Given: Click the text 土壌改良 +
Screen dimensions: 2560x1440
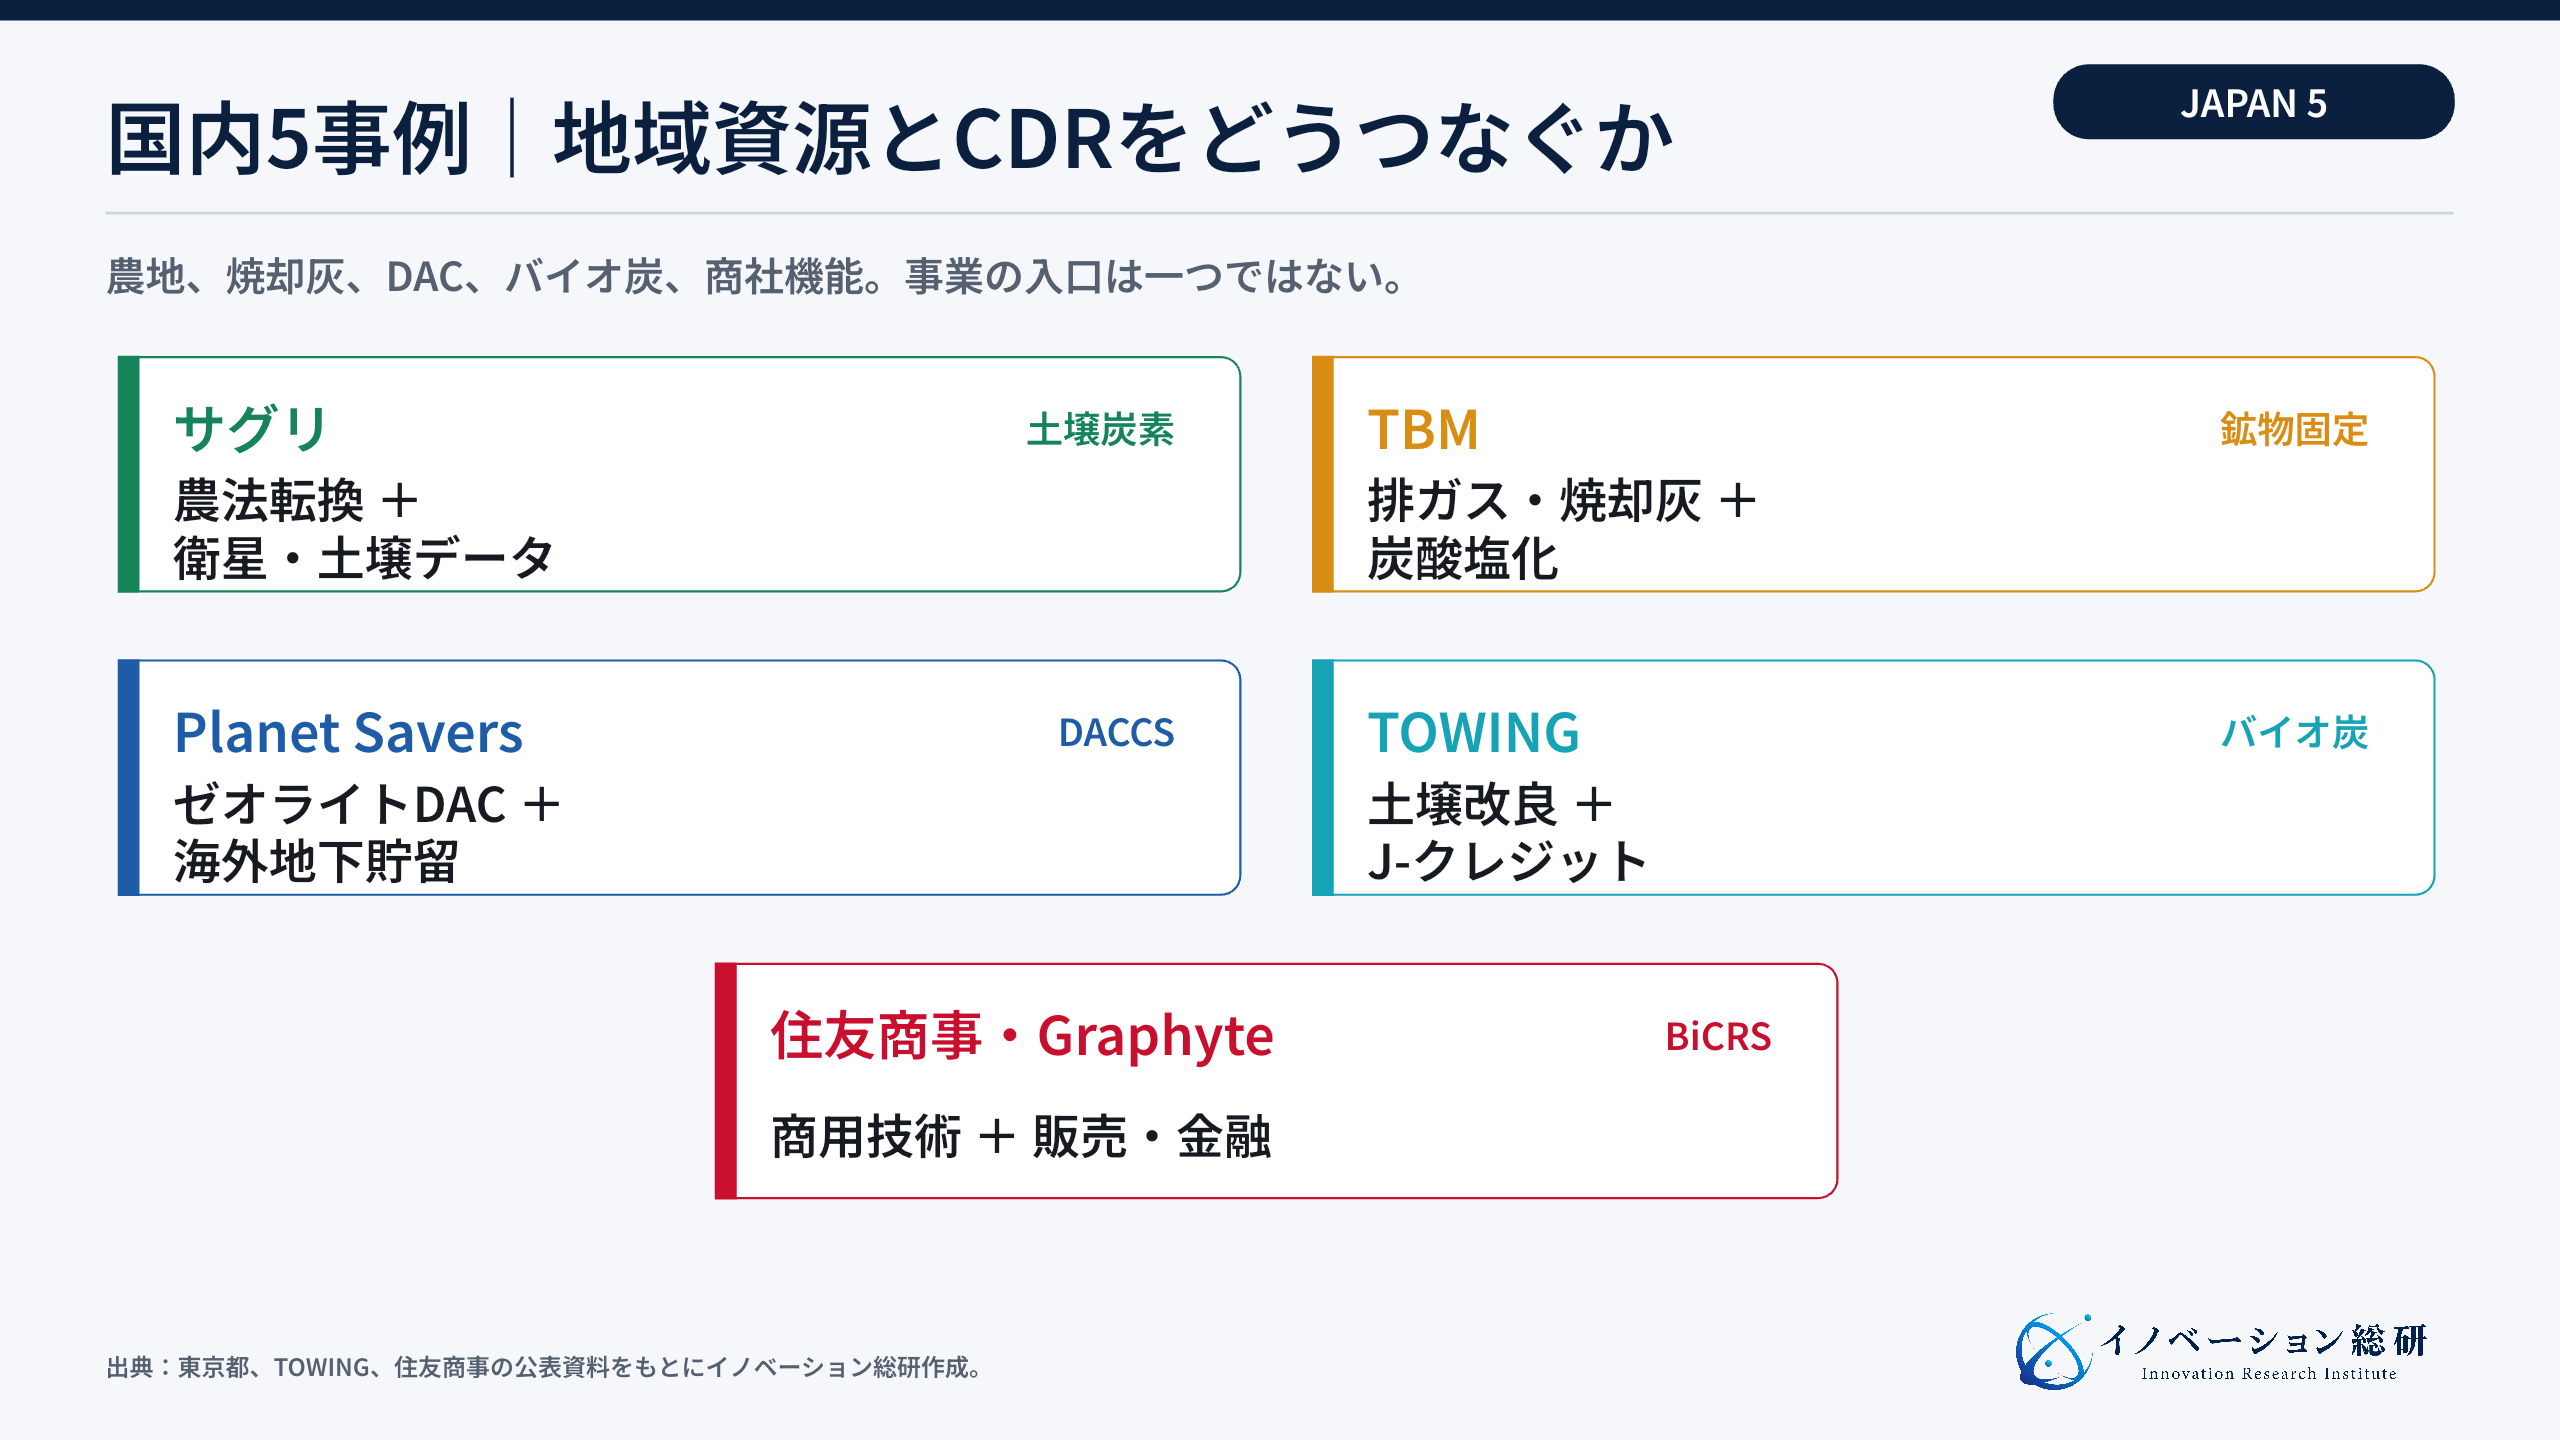Looking at the screenshot, I should [1491, 804].
